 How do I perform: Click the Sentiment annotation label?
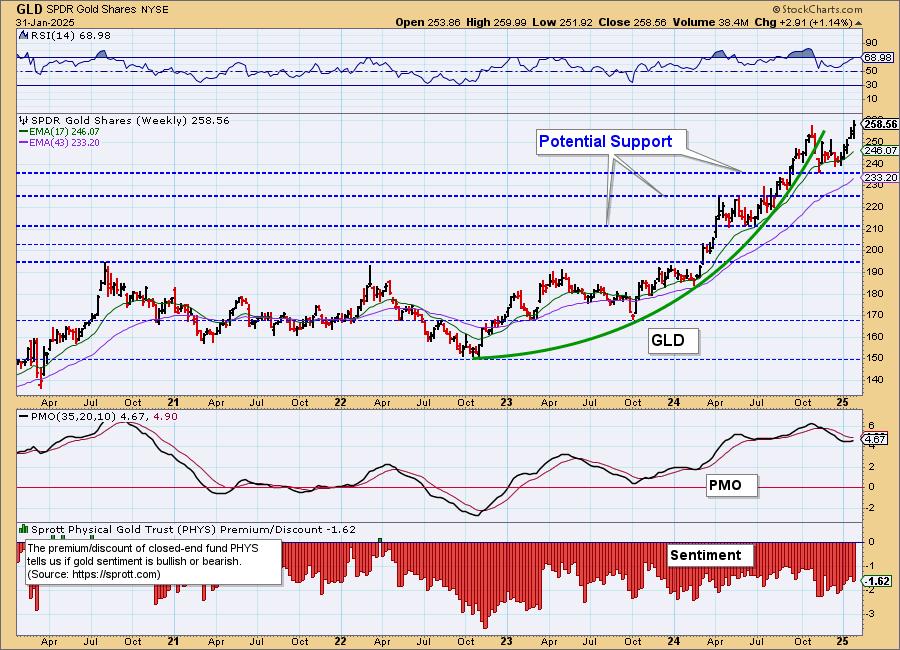[x=710, y=555]
